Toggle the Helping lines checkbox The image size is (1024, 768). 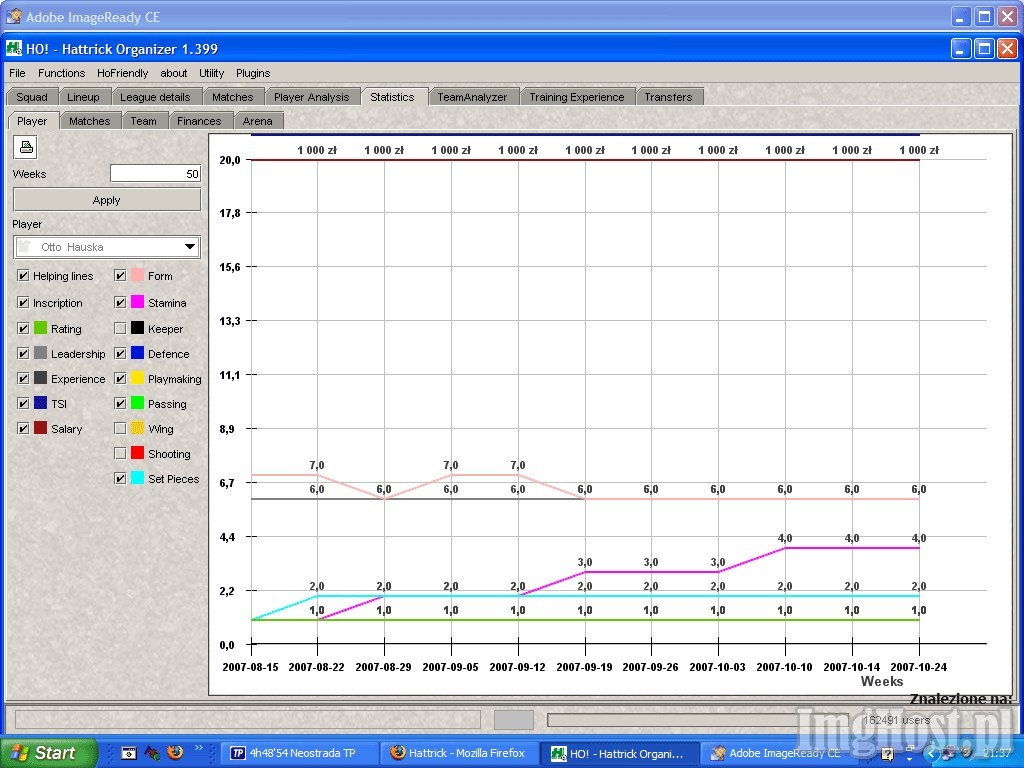pyautogui.click(x=23, y=276)
